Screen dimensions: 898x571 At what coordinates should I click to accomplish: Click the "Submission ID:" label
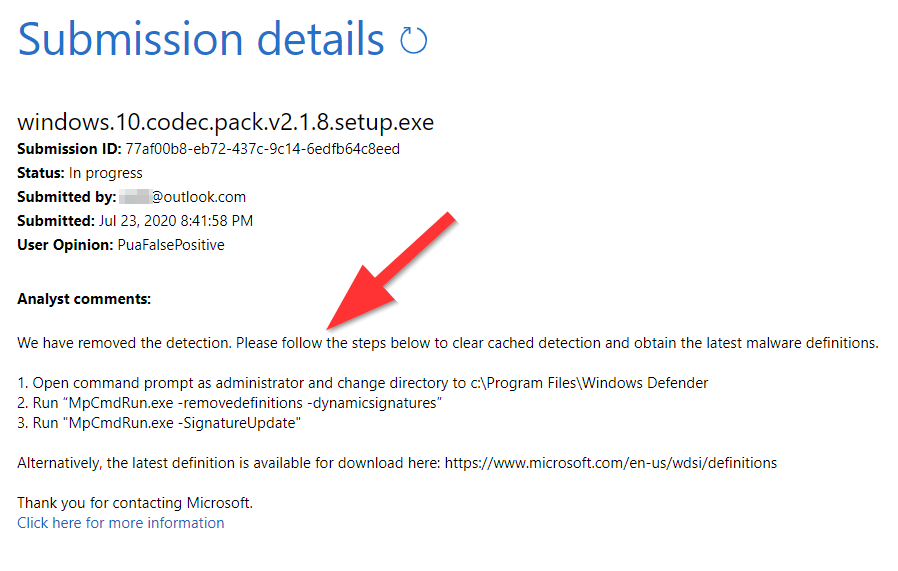coord(69,149)
